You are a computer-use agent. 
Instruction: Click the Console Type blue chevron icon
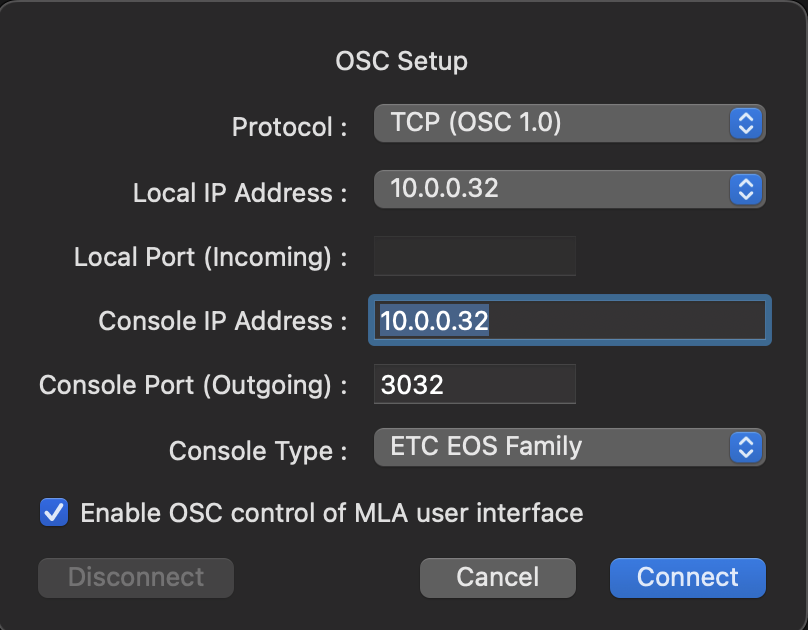point(744,447)
